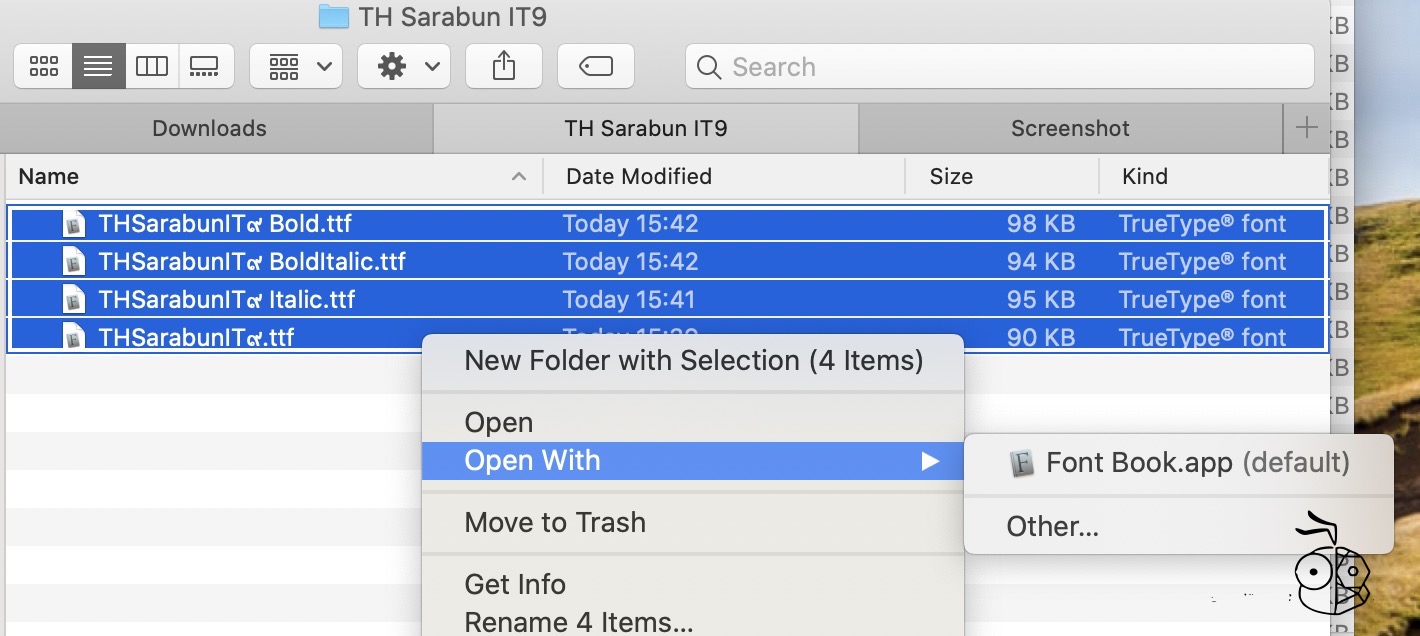The height and width of the screenshot is (636, 1420).
Task: Open the group-by arrangement dropdown
Action: [296, 67]
